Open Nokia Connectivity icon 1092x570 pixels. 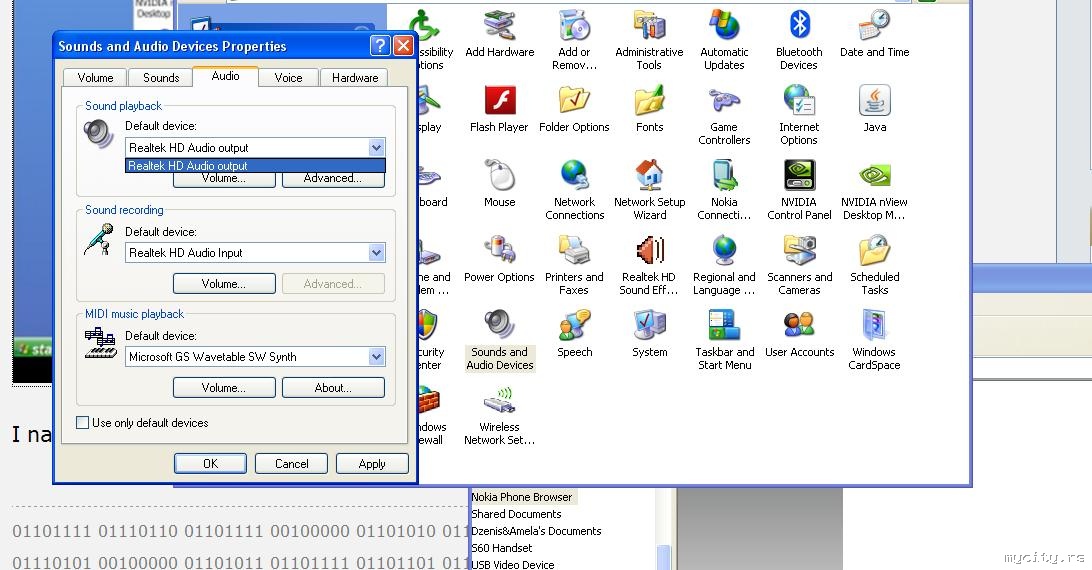coord(724,190)
